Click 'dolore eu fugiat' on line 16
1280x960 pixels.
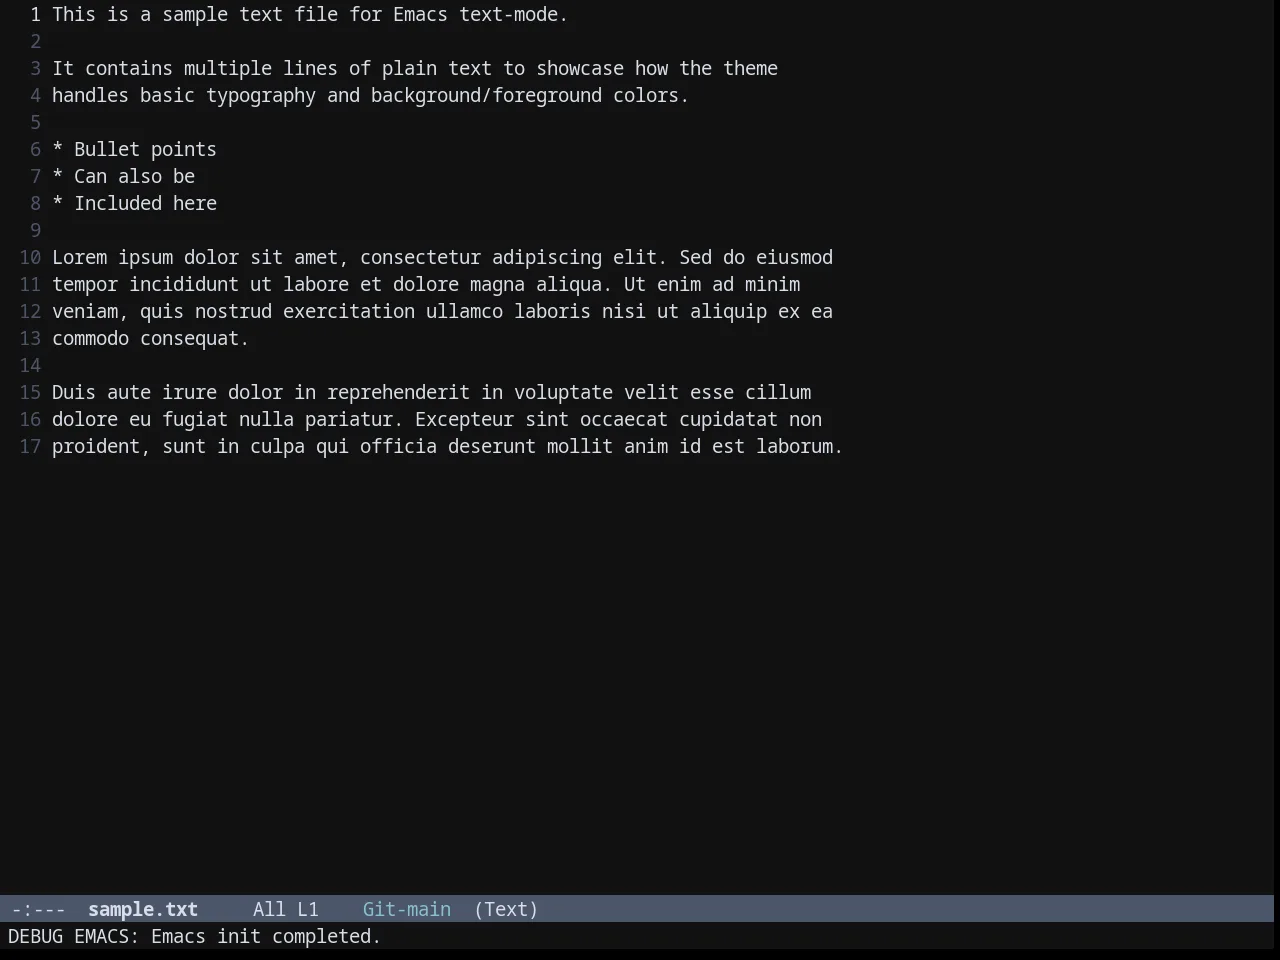click(x=140, y=419)
